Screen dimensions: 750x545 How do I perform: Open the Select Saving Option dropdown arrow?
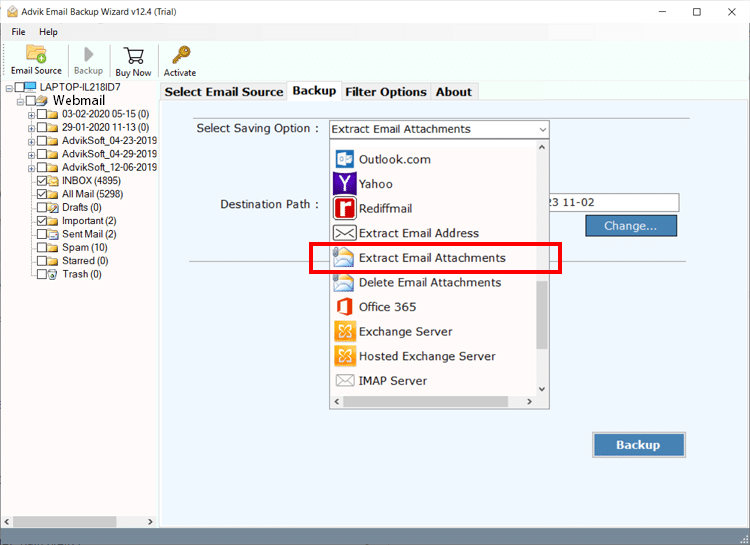(x=542, y=129)
